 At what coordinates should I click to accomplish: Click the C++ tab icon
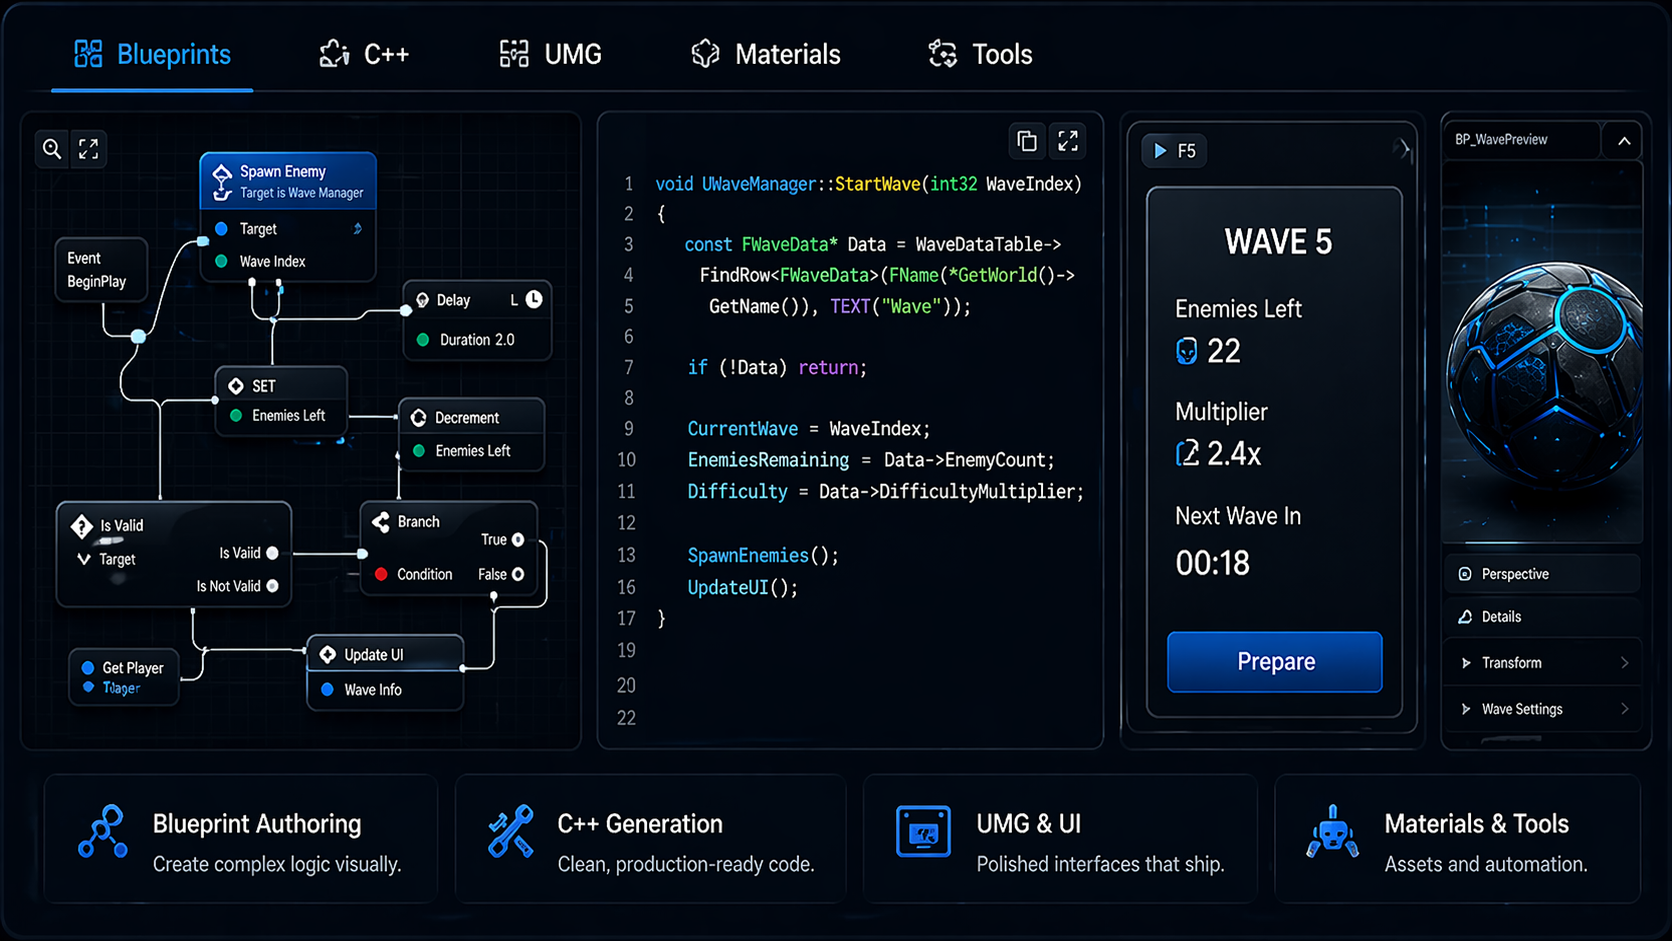click(334, 54)
